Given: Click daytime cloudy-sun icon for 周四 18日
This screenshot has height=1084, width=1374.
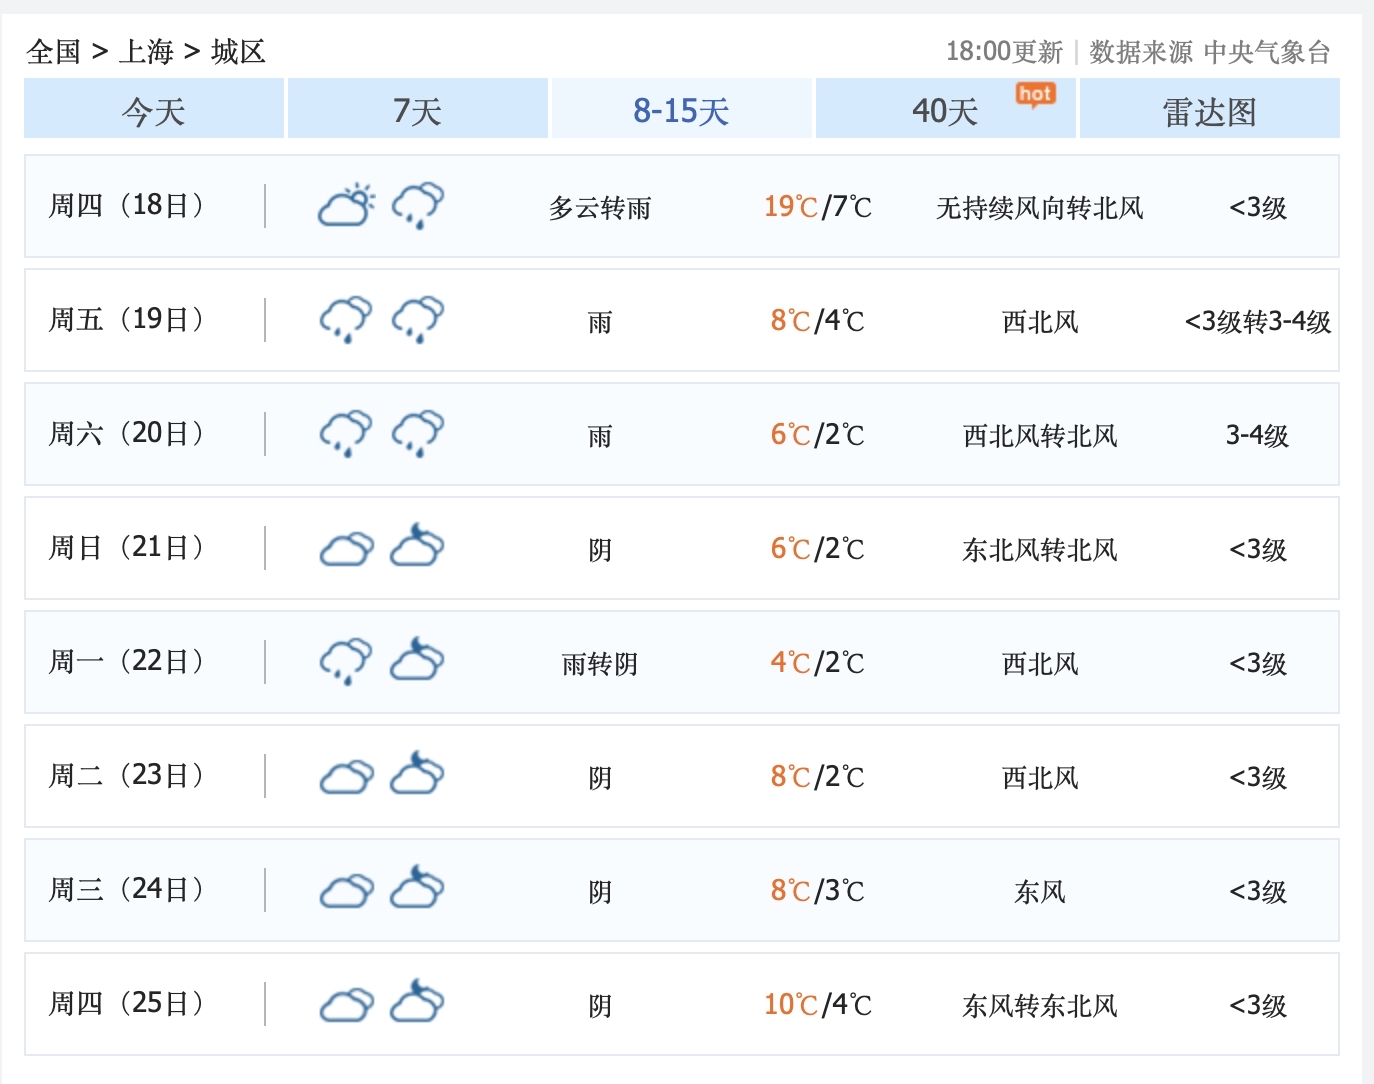Looking at the screenshot, I should (346, 205).
